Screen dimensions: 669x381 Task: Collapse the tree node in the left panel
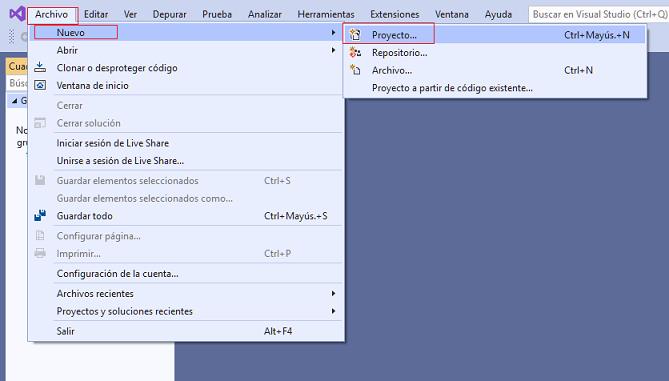15,101
